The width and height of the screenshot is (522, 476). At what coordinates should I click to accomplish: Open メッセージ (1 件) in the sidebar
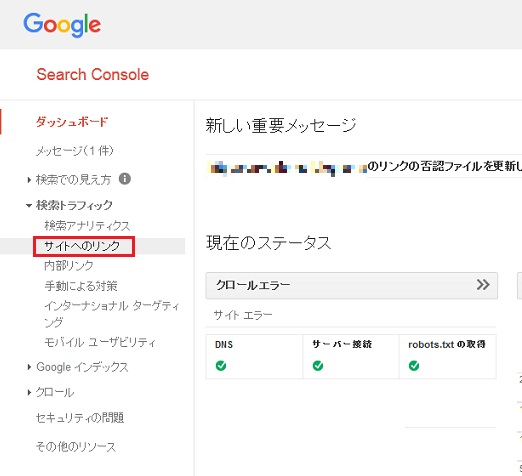pos(75,151)
